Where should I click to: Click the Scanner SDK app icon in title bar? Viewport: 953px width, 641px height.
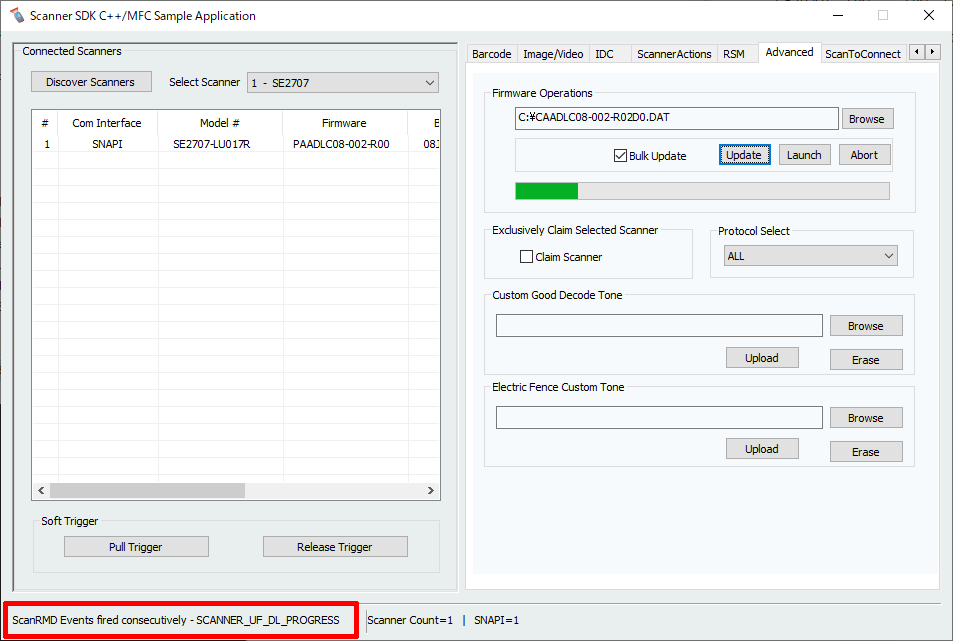pyautogui.click(x=15, y=15)
